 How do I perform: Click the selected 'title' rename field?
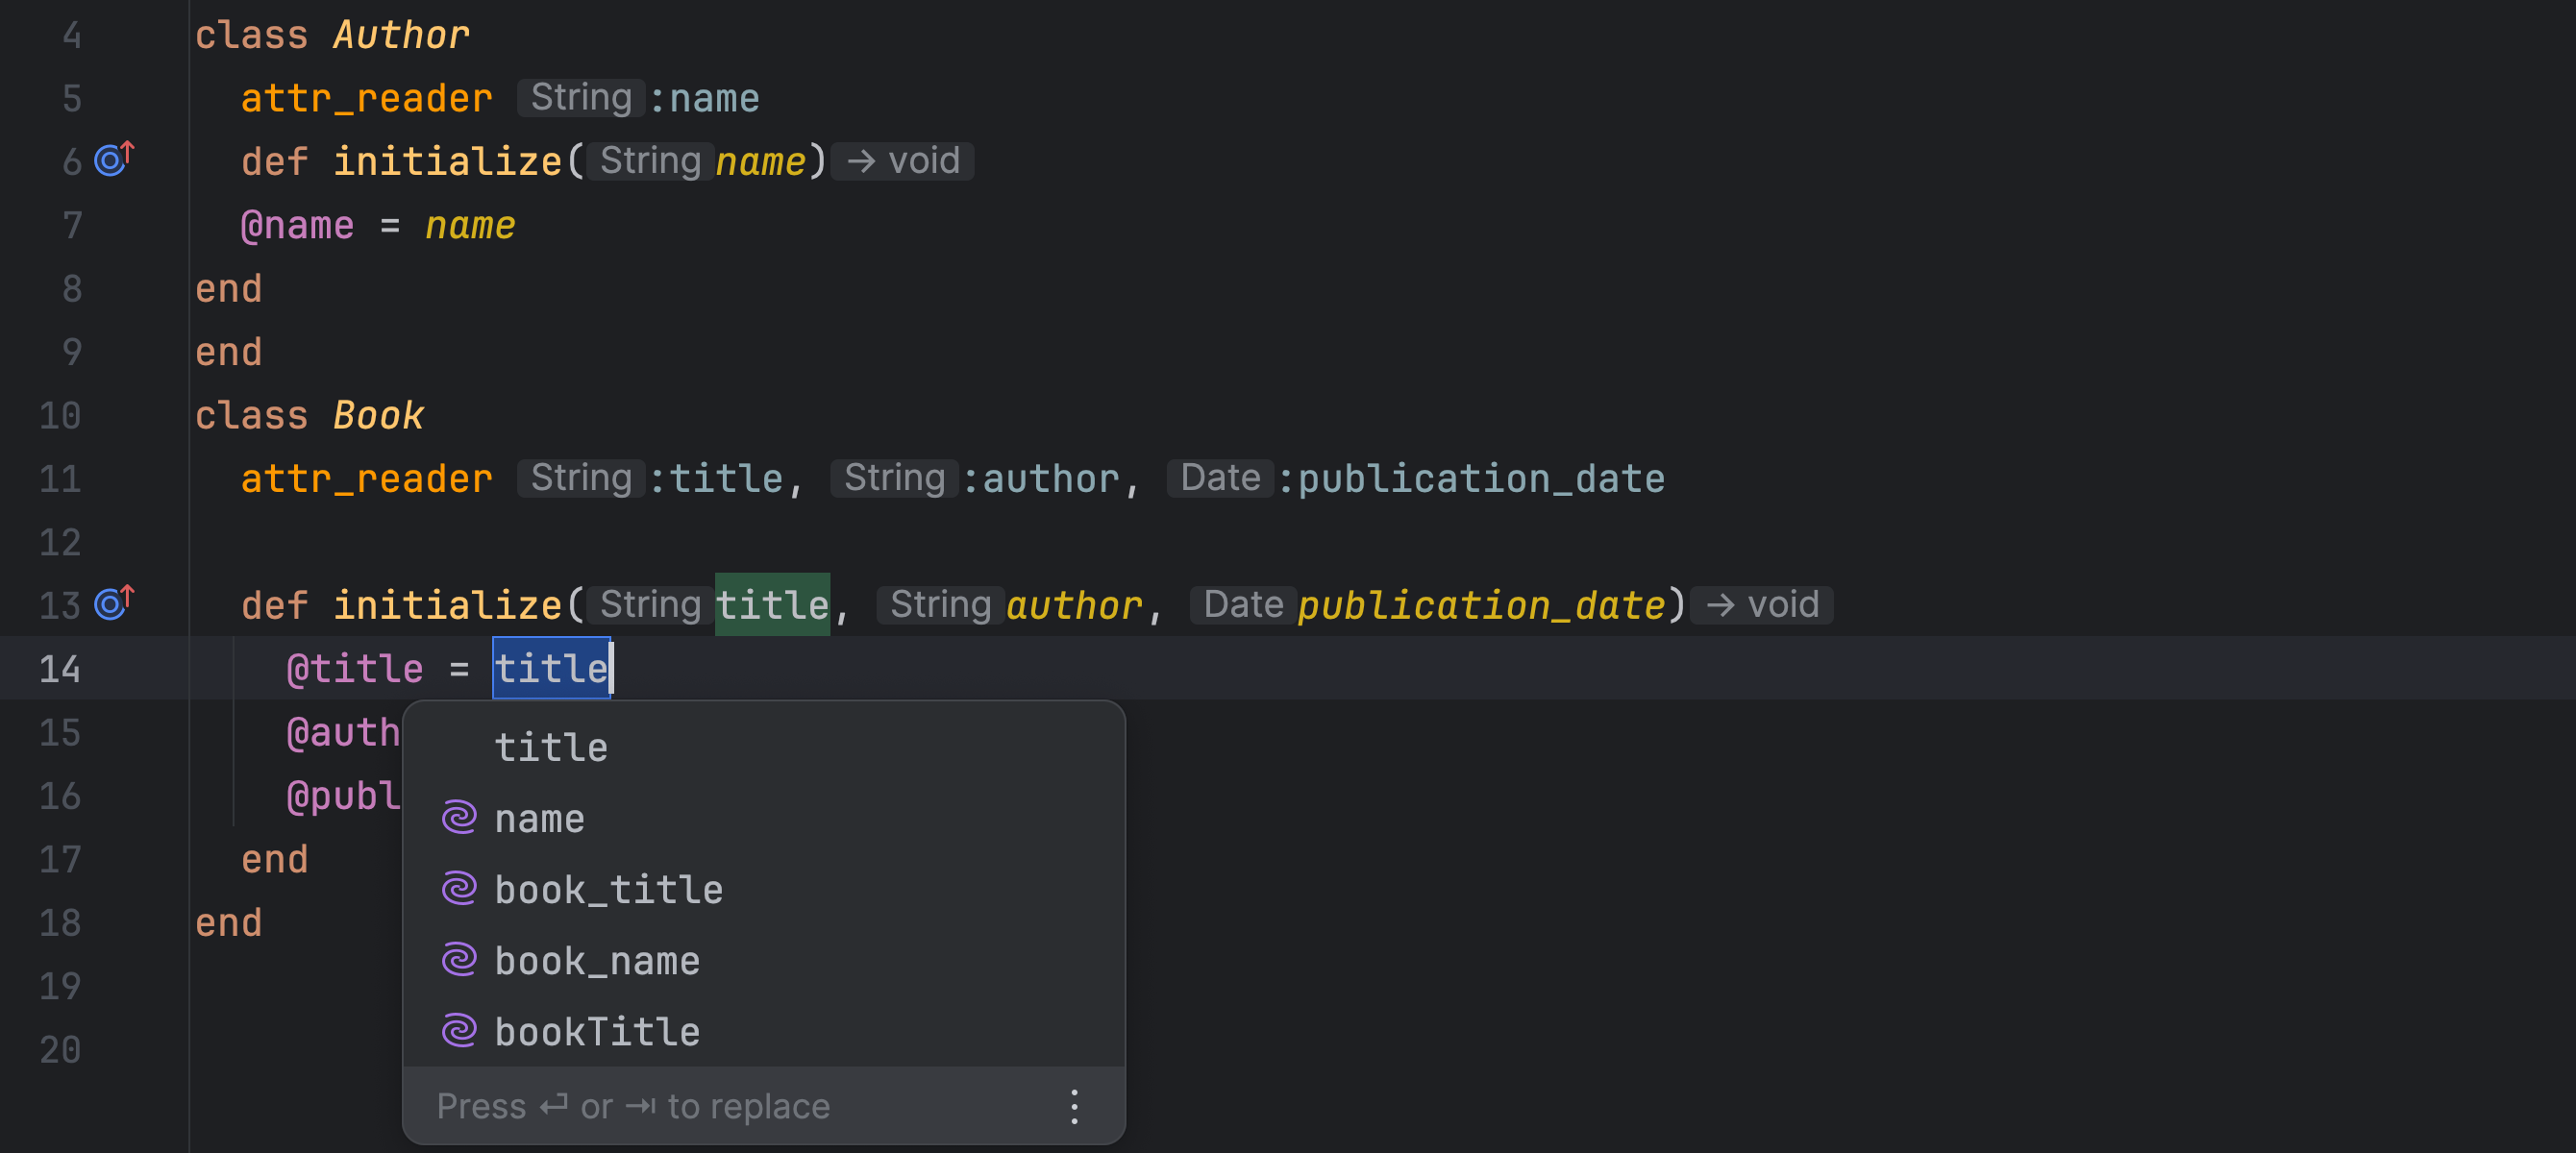551,668
